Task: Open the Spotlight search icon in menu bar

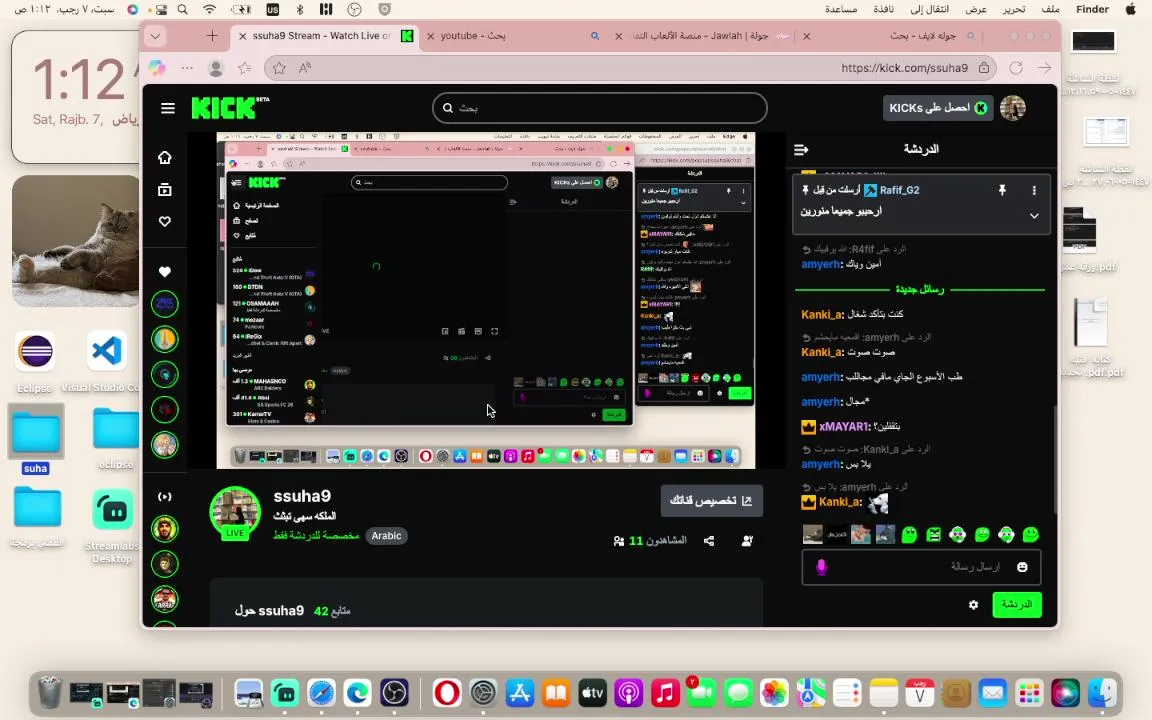Action: (183, 10)
